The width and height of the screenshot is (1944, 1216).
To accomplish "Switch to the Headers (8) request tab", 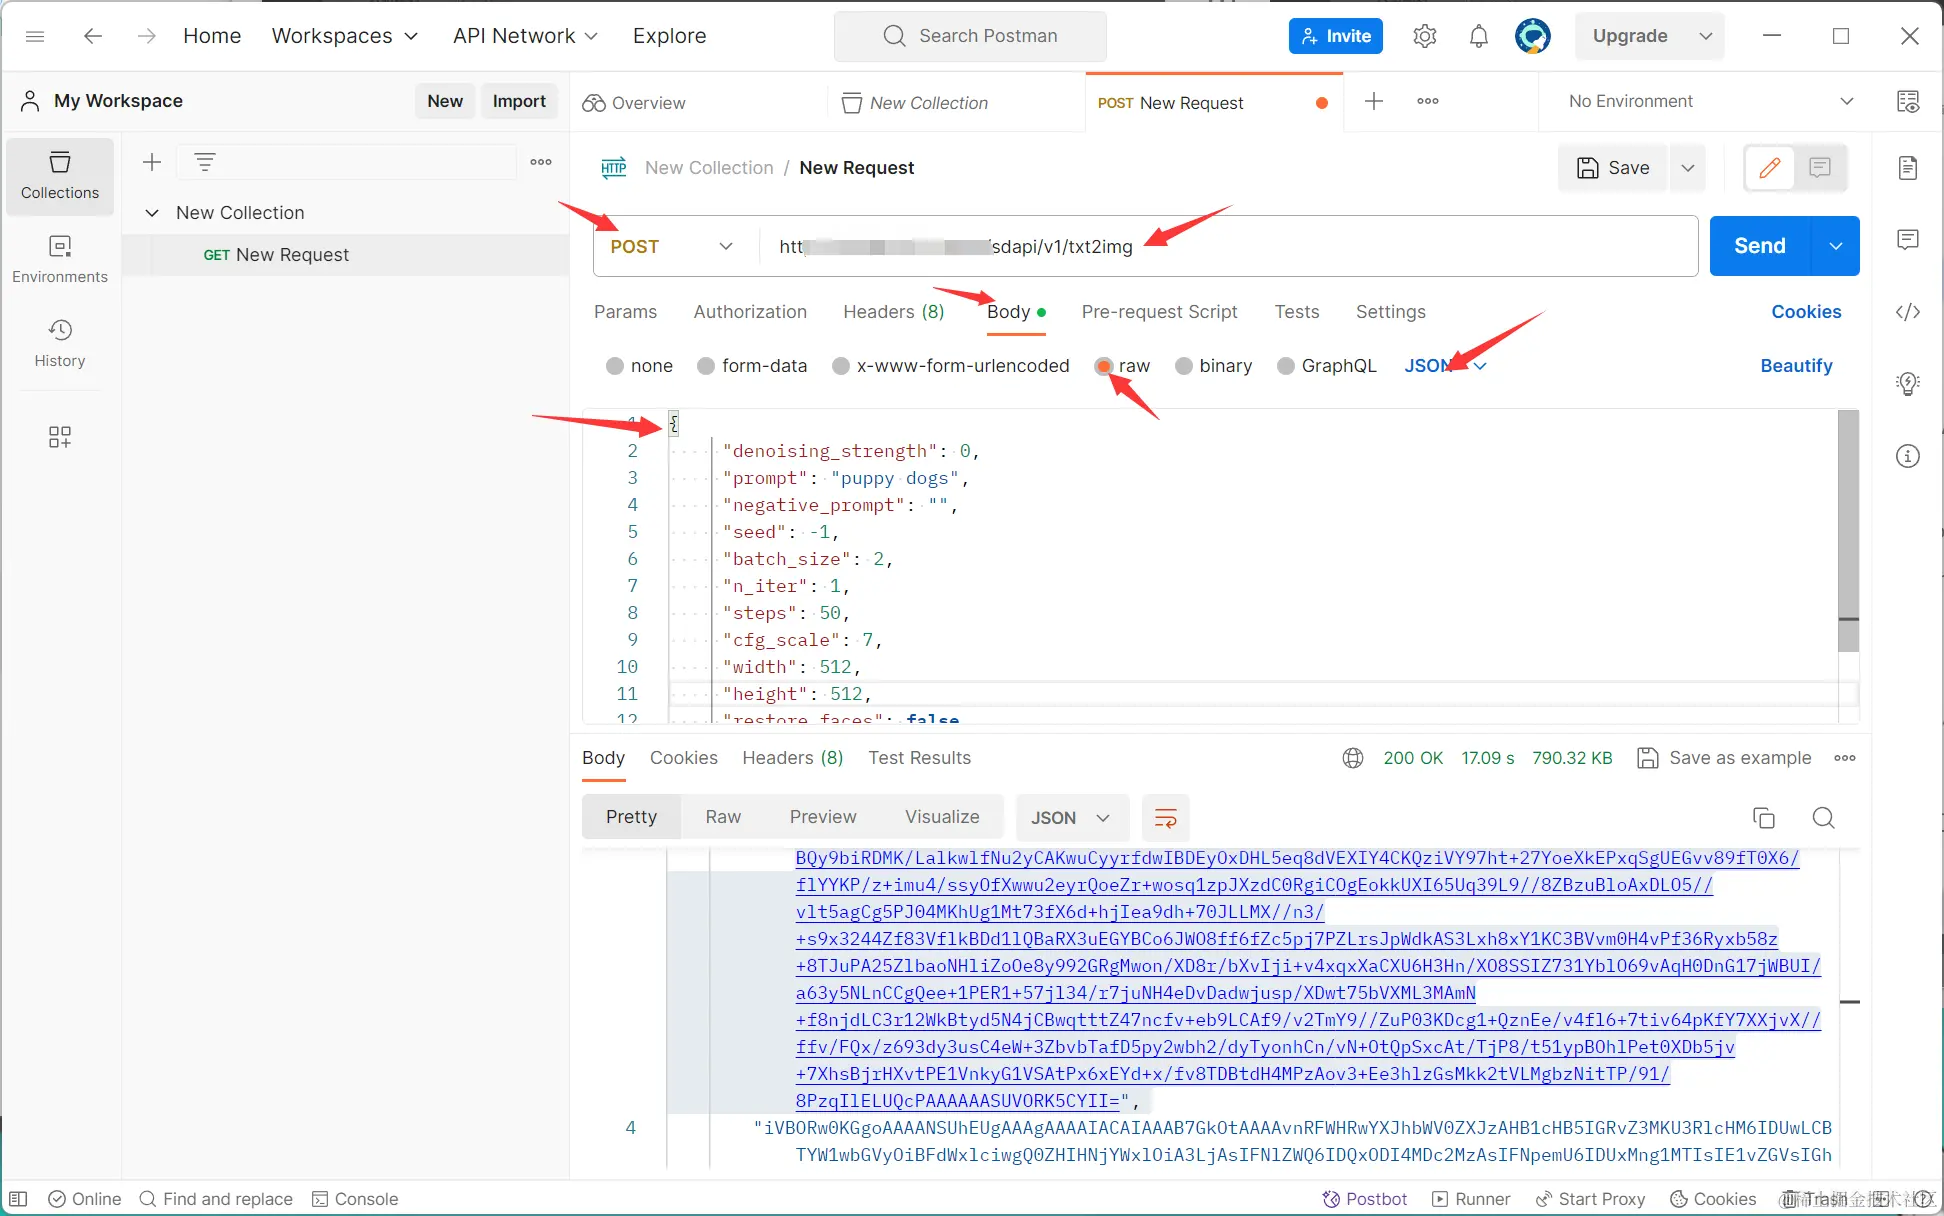I will pos(893,312).
